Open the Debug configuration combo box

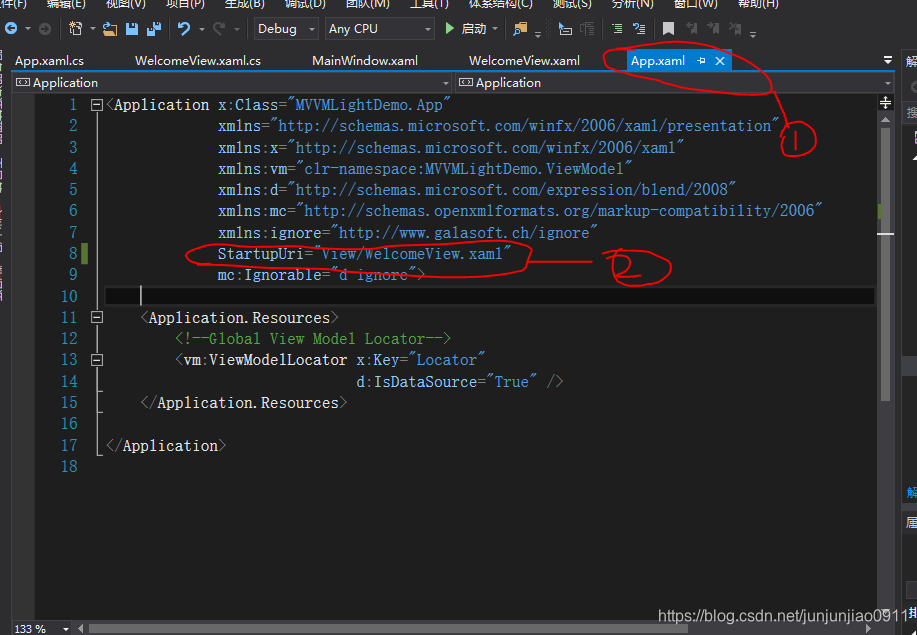(x=287, y=29)
